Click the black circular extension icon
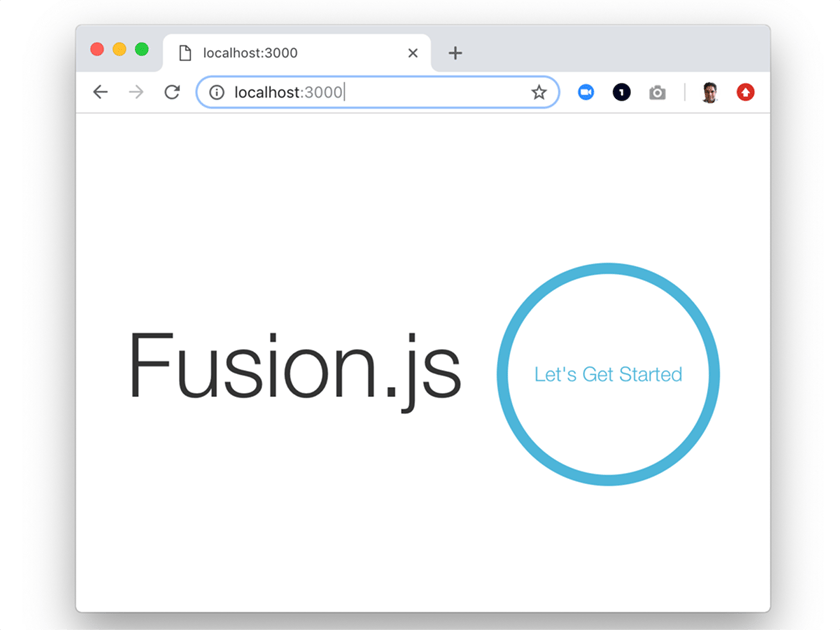 621,92
